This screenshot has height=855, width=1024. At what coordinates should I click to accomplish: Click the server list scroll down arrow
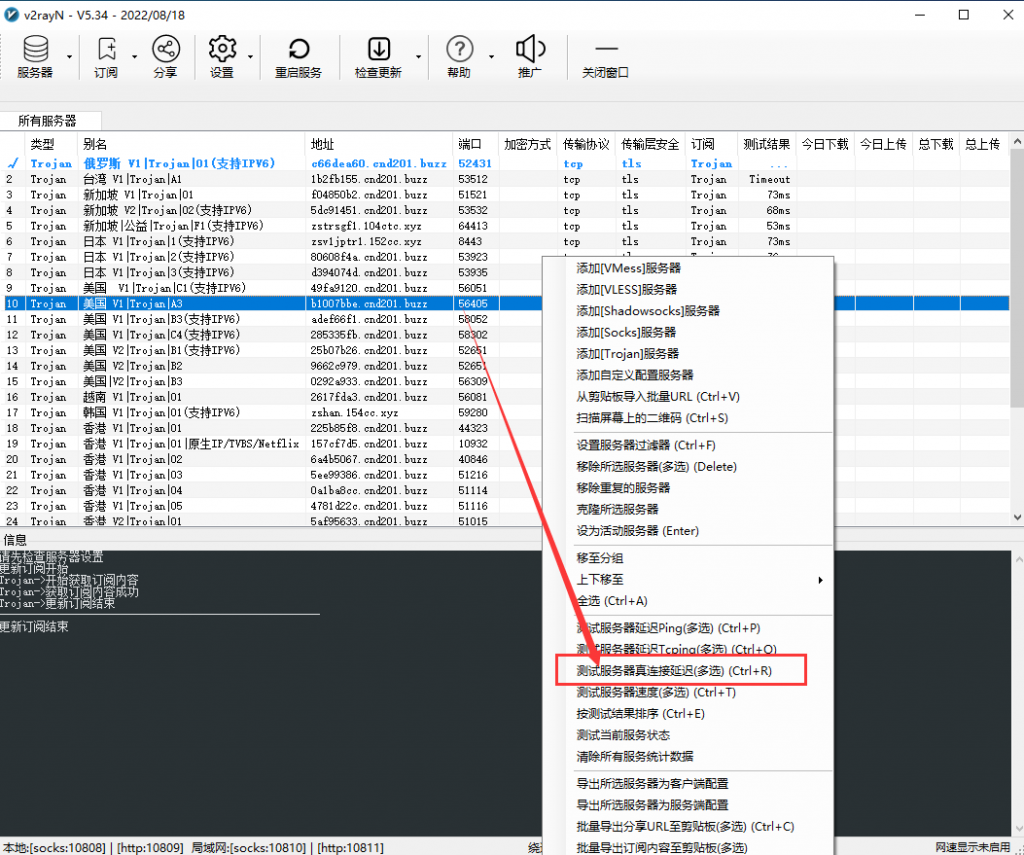point(1017,517)
